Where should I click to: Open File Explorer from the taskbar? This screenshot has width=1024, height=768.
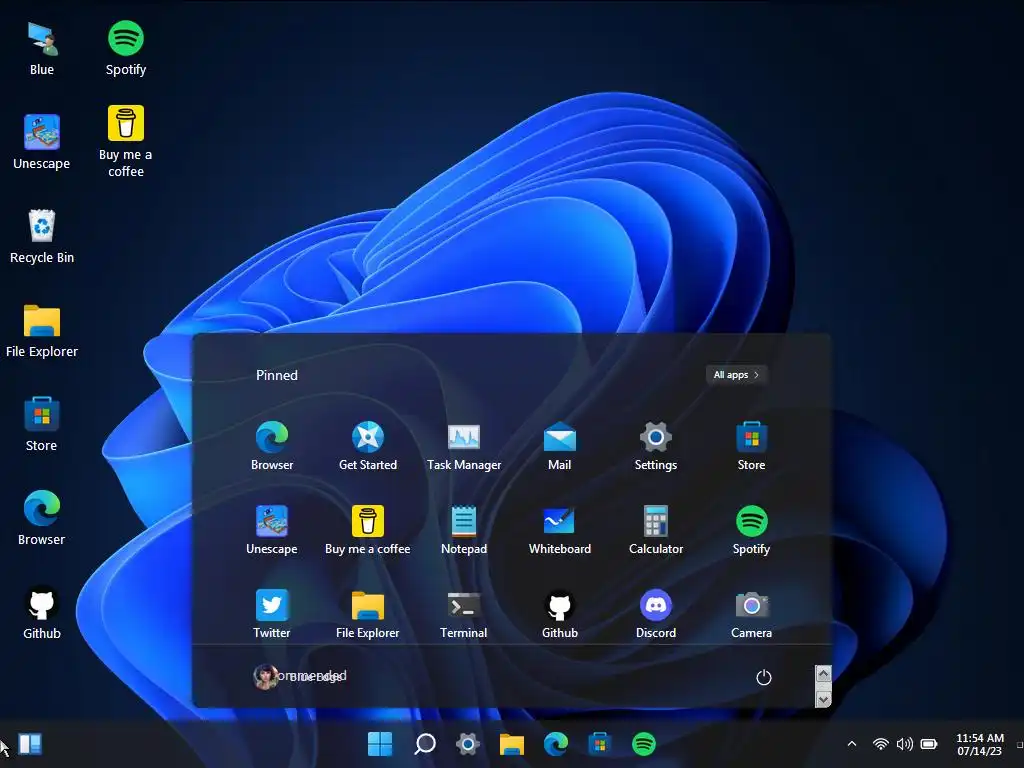[x=512, y=743]
